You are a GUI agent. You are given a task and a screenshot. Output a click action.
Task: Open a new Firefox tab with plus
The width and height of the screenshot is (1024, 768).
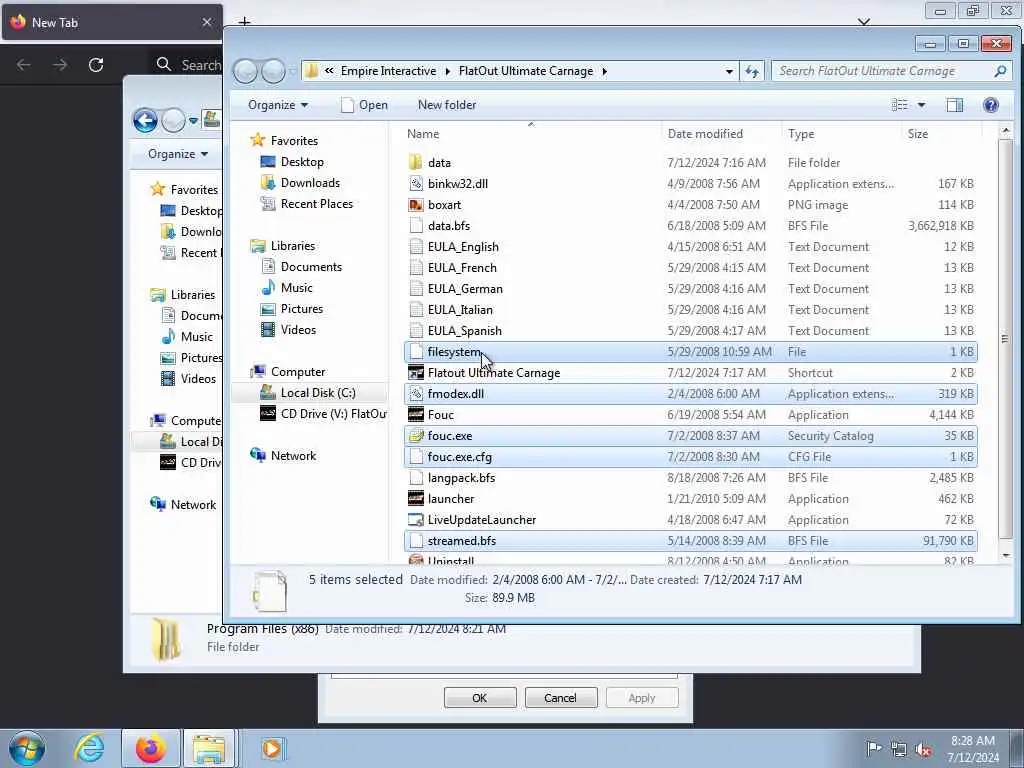[244, 22]
